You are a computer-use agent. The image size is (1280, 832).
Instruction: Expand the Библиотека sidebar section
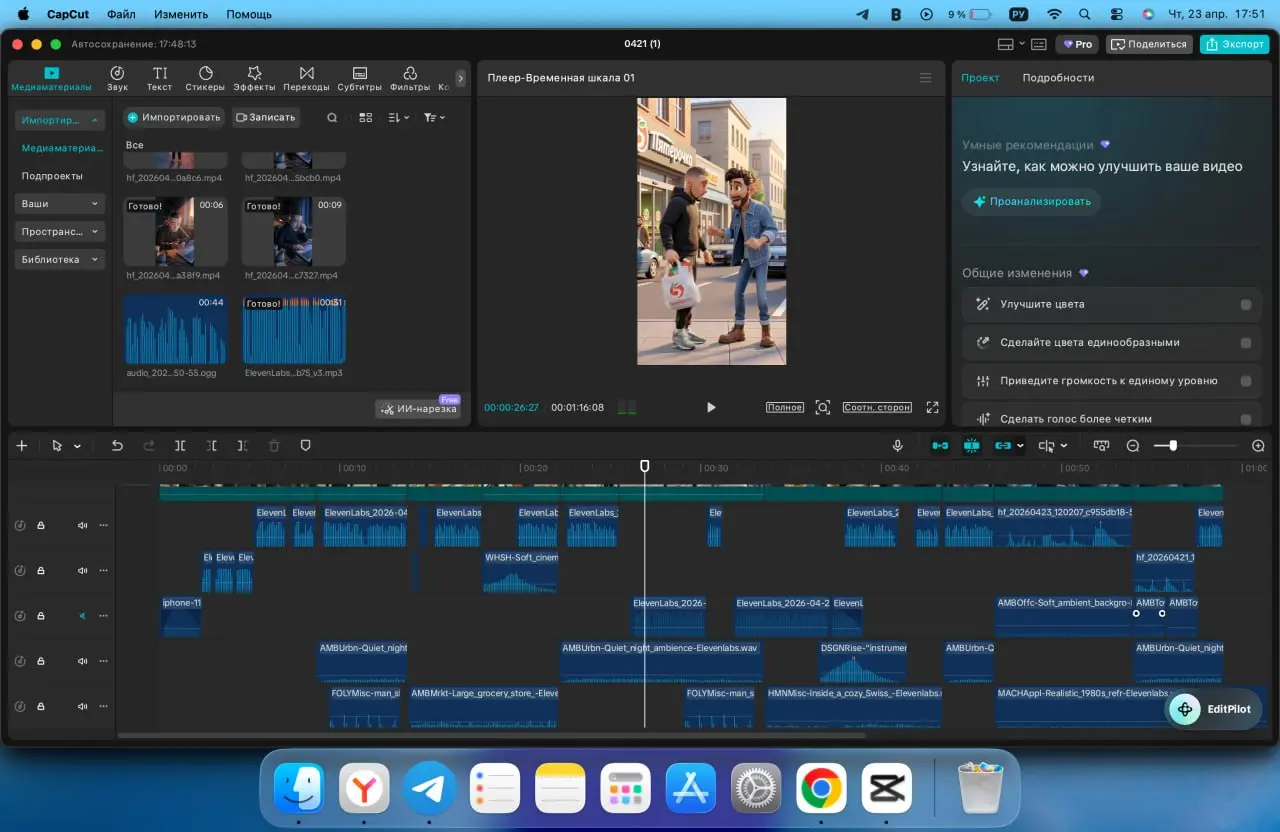pos(60,260)
